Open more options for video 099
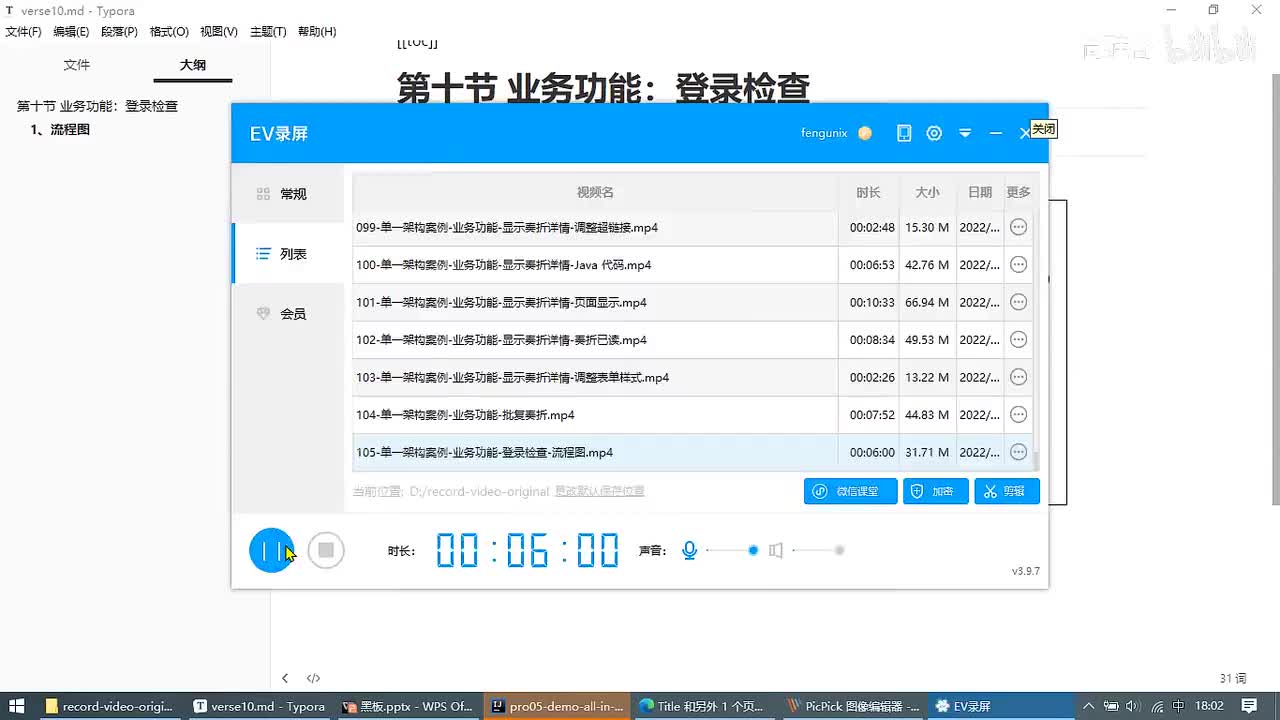 click(1018, 227)
